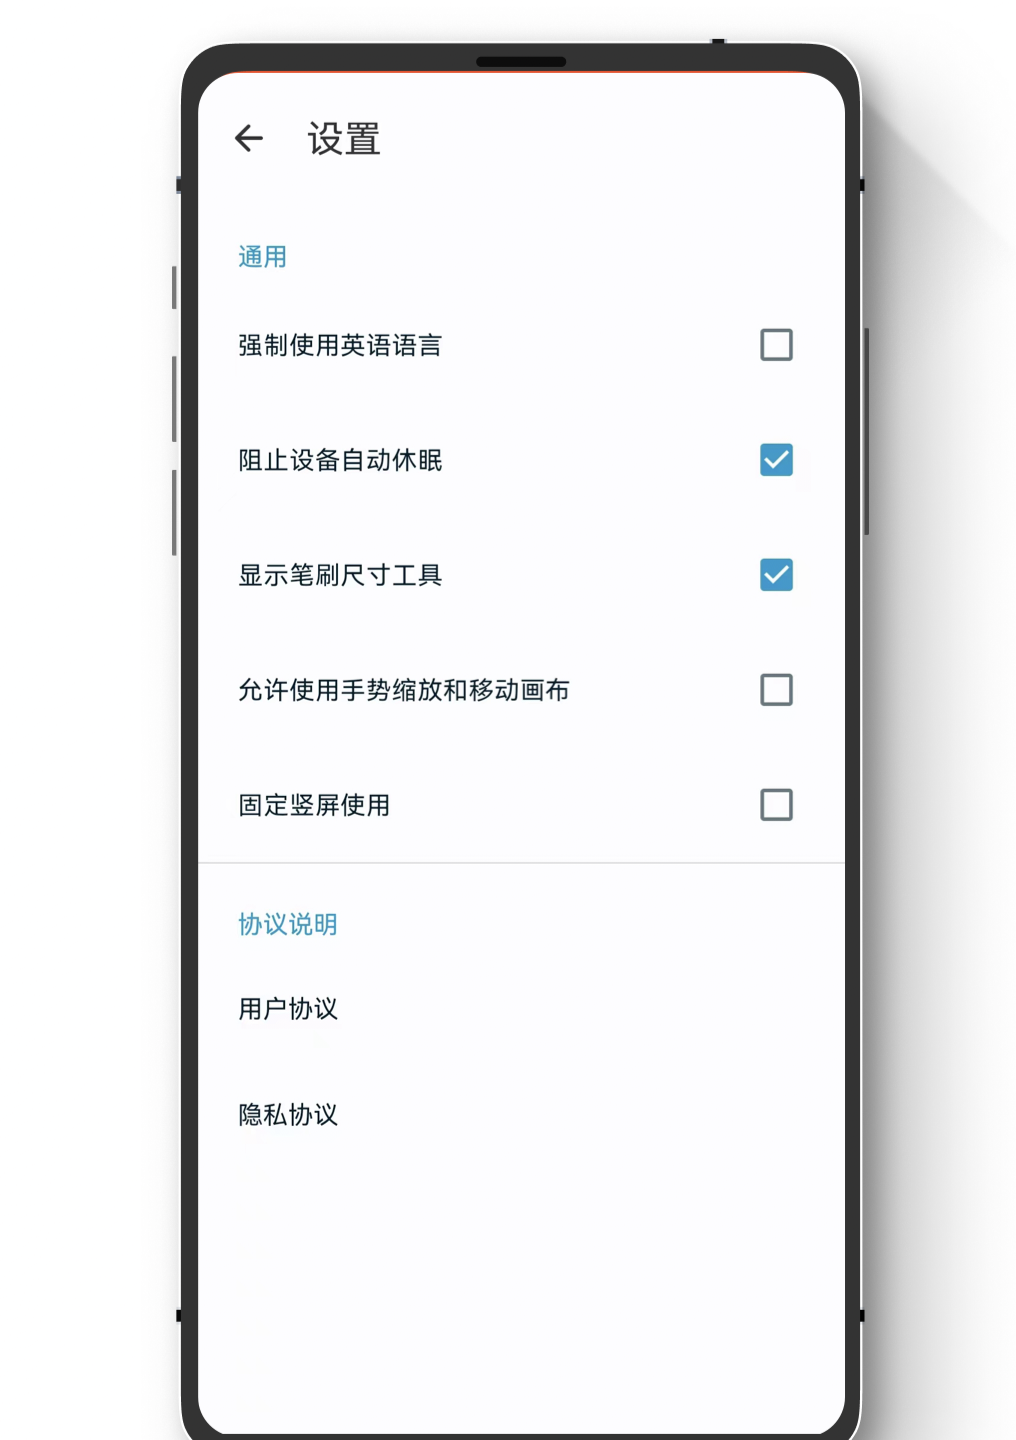Tick the 允许使用手势缩放和移动画布 checkbox

click(x=776, y=690)
